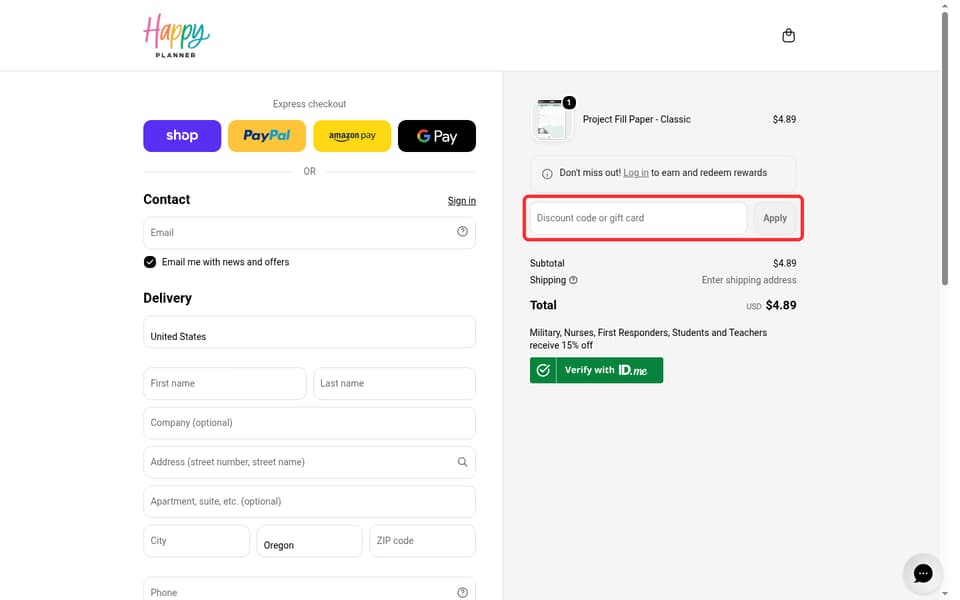This screenshot has width=960, height=600.
Task: Click the phone field help icon
Action: tap(462, 592)
